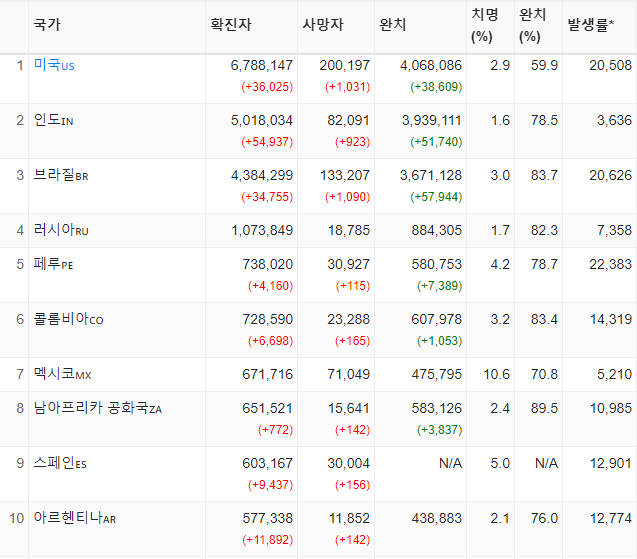Sort by the 사망자 column header
This screenshot has height=559, width=637.
[323, 25]
